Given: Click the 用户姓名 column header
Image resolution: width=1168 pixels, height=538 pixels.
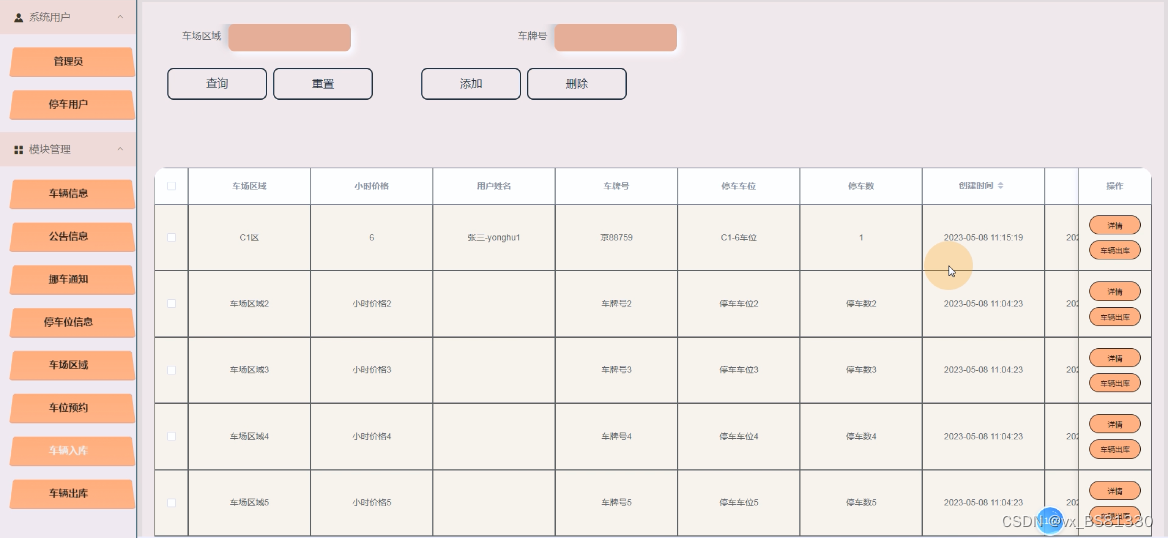Looking at the screenshot, I should pyautogui.click(x=494, y=186).
